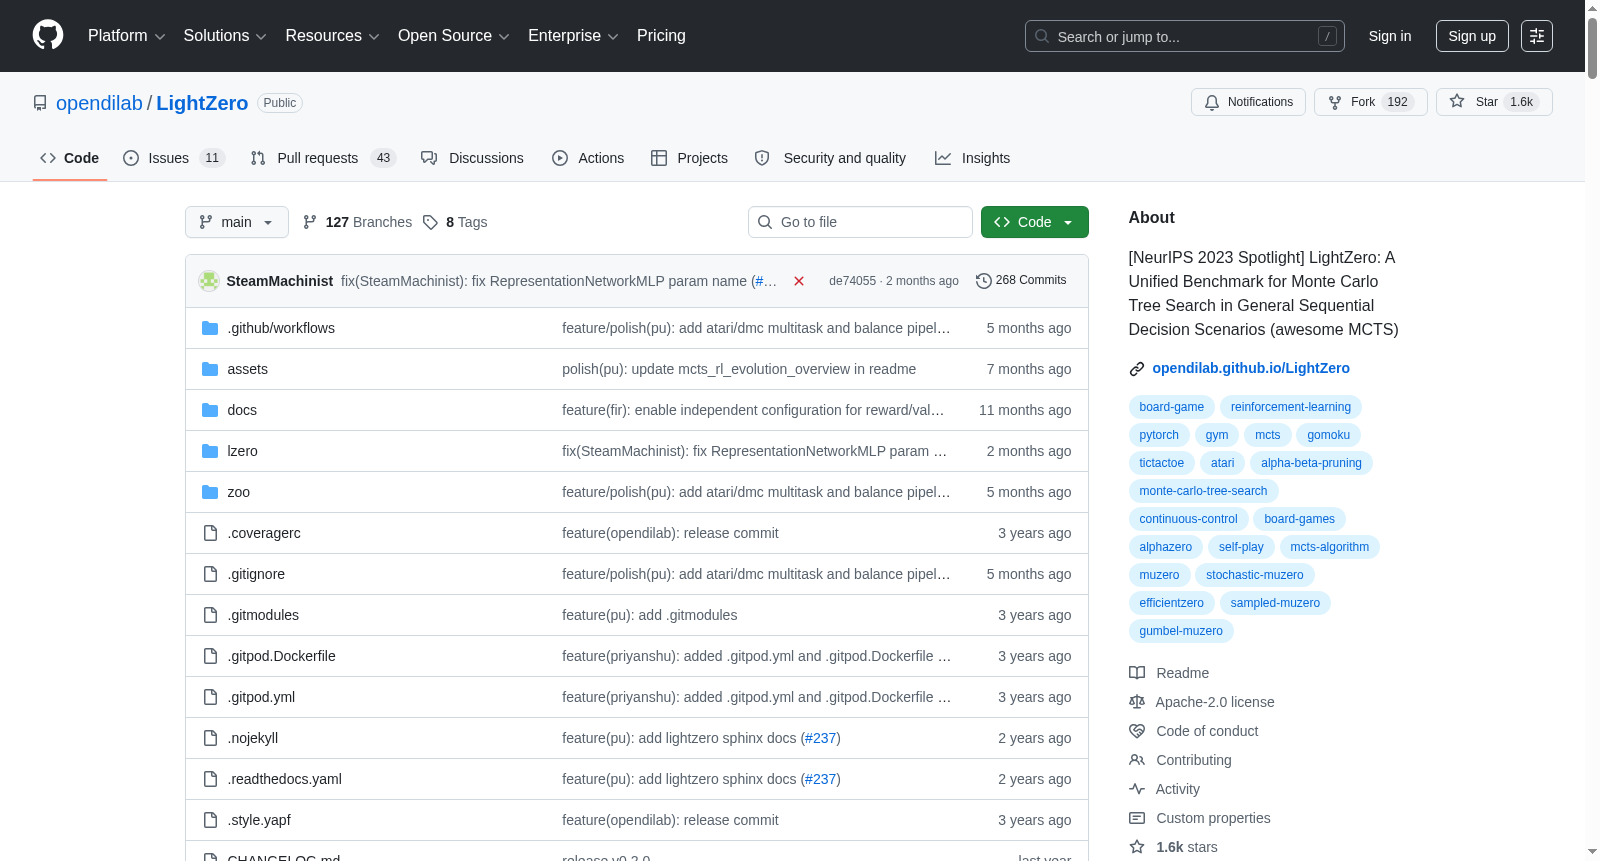This screenshot has width=1600, height=861.
Task: Open the main branch selector dropdown
Action: click(237, 222)
